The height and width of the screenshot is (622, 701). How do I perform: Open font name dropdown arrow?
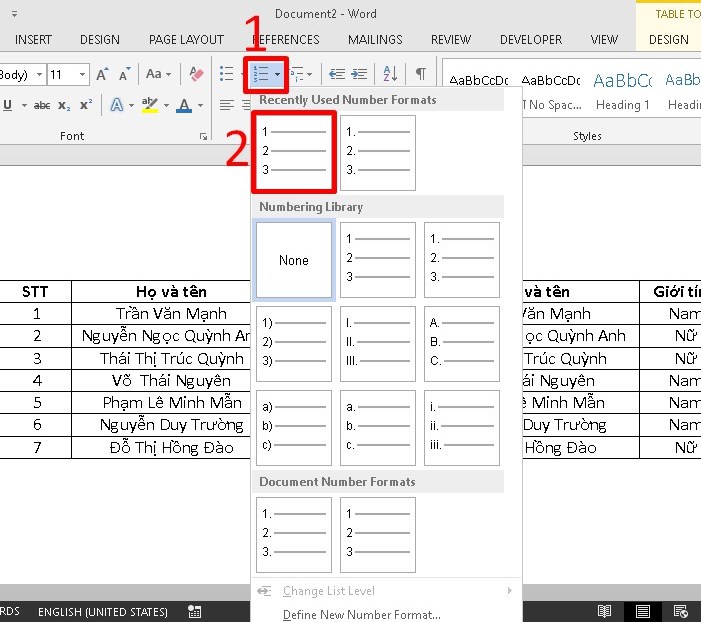tap(39, 74)
